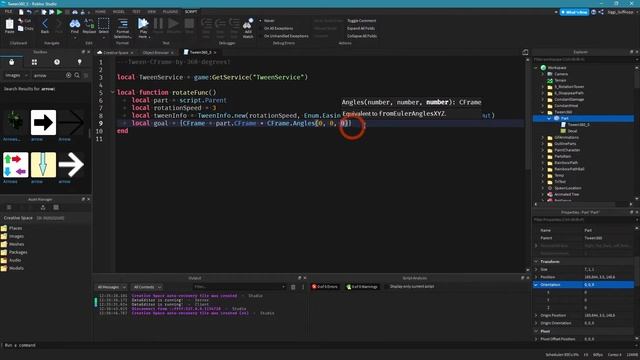This screenshot has width=640, height=360.
Task: Switch to the Creative Space document tab
Action: (116, 53)
